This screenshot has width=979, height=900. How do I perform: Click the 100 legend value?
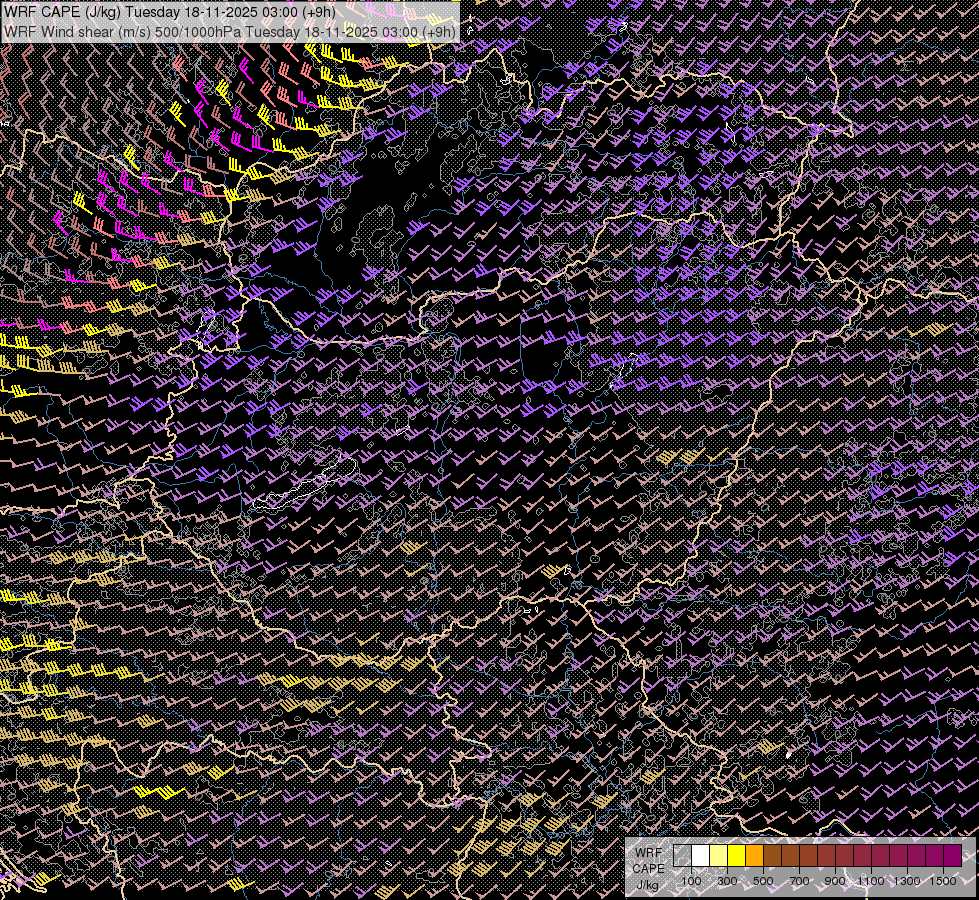click(691, 881)
